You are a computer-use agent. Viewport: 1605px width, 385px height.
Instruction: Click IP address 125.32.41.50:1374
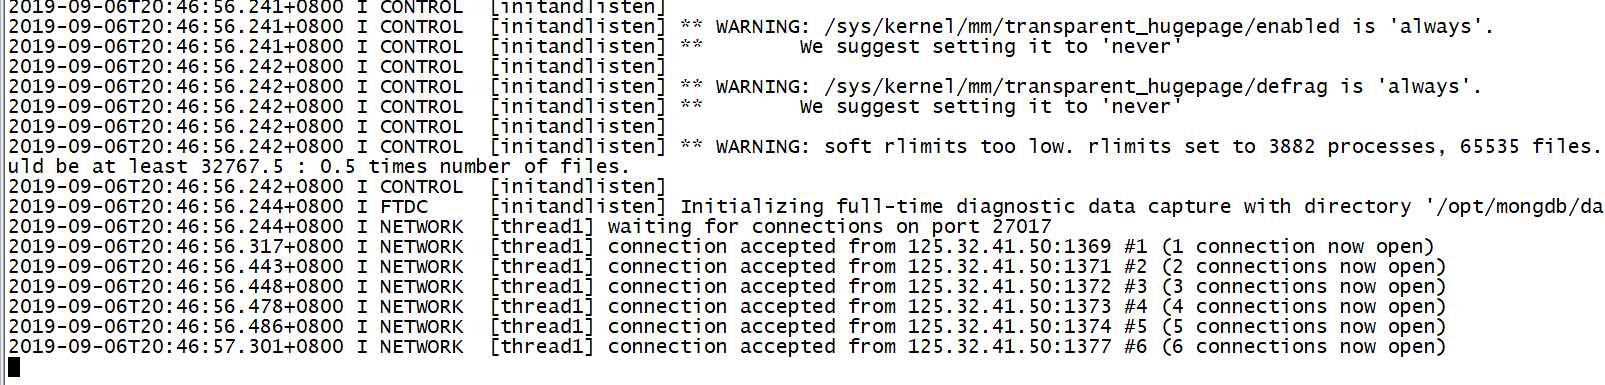pyautogui.click(x=1009, y=327)
